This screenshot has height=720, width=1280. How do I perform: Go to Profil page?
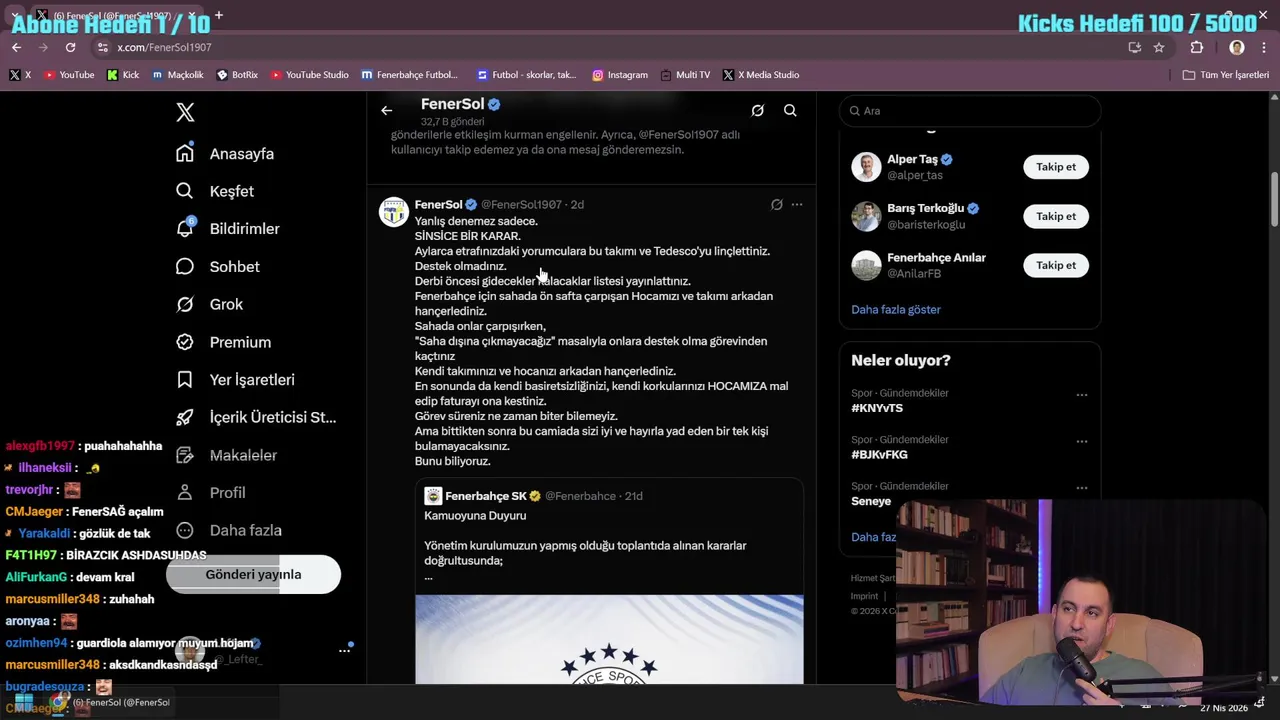pyautogui.click(x=211, y=492)
